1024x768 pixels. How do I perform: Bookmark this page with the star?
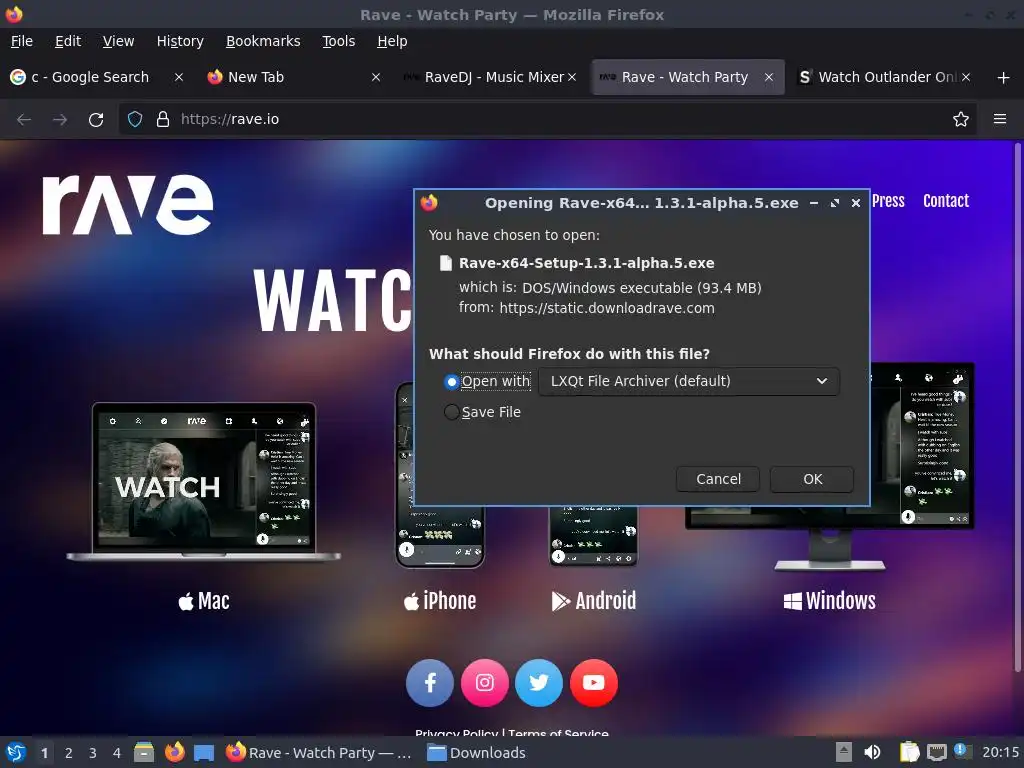click(961, 120)
